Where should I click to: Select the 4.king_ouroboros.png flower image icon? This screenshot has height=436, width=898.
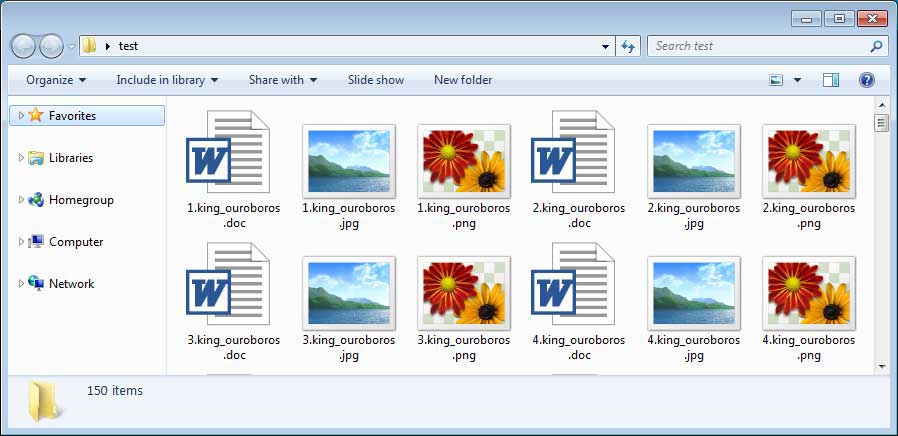coord(809,293)
